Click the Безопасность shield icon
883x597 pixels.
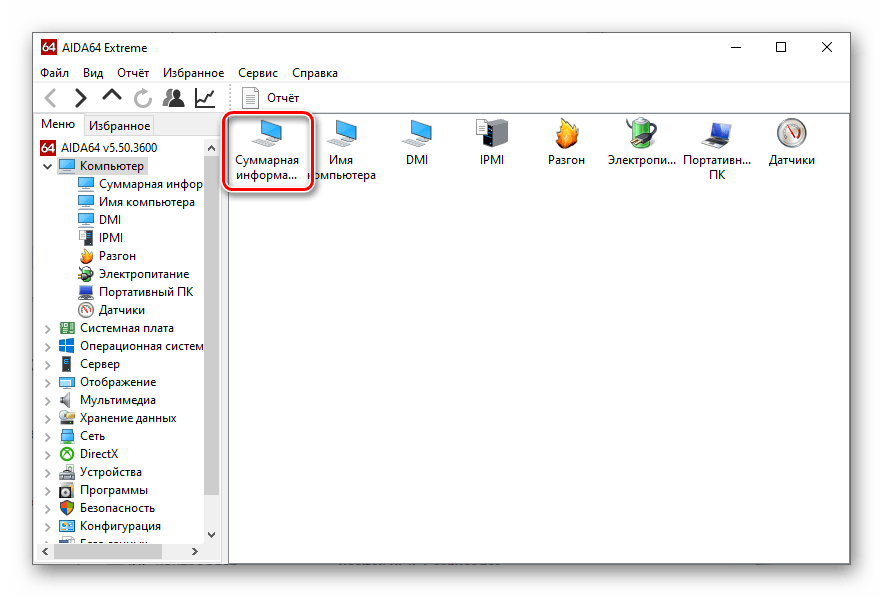tap(67, 508)
